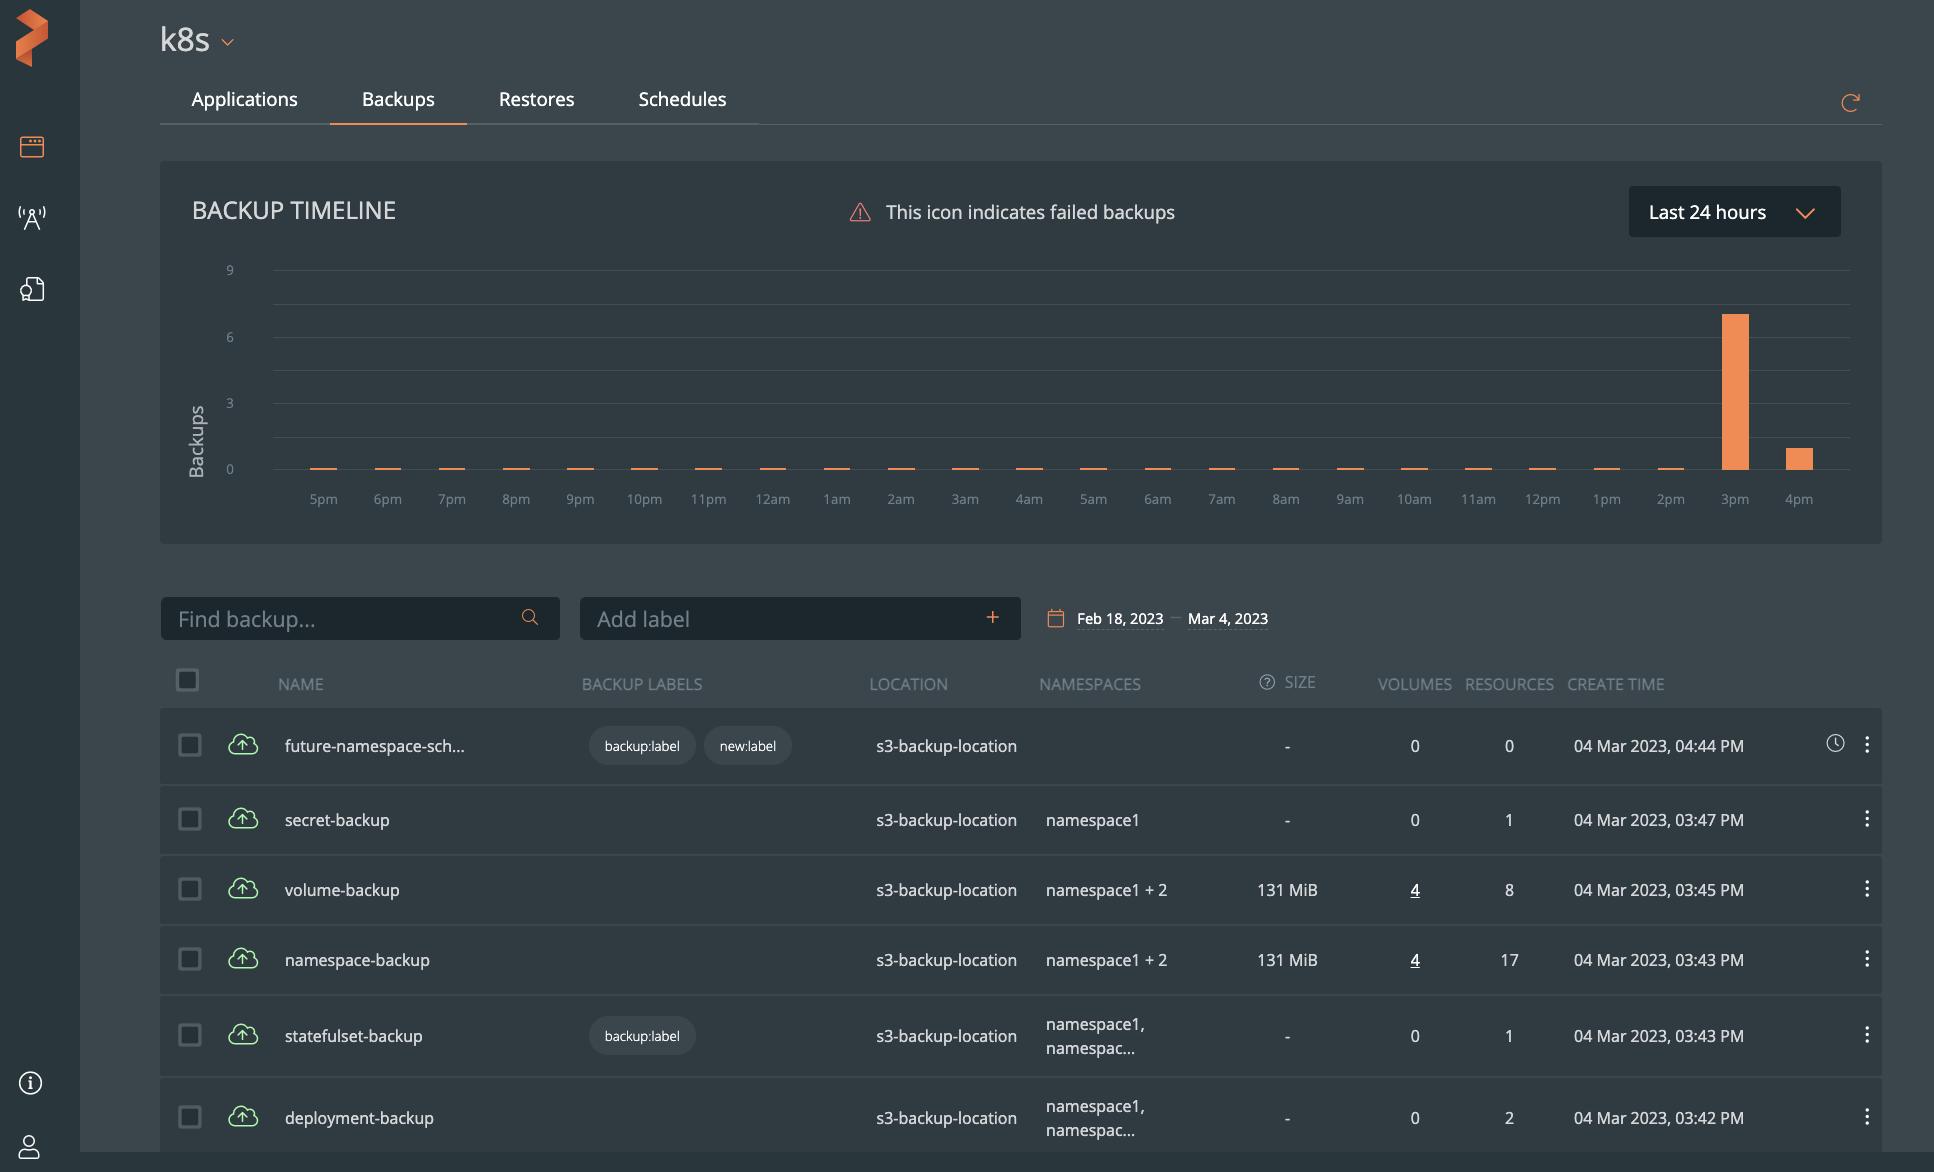Click the broadcast antenna sidebar icon
1934x1172 pixels.
pyautogui.click(x=32, y=218)
